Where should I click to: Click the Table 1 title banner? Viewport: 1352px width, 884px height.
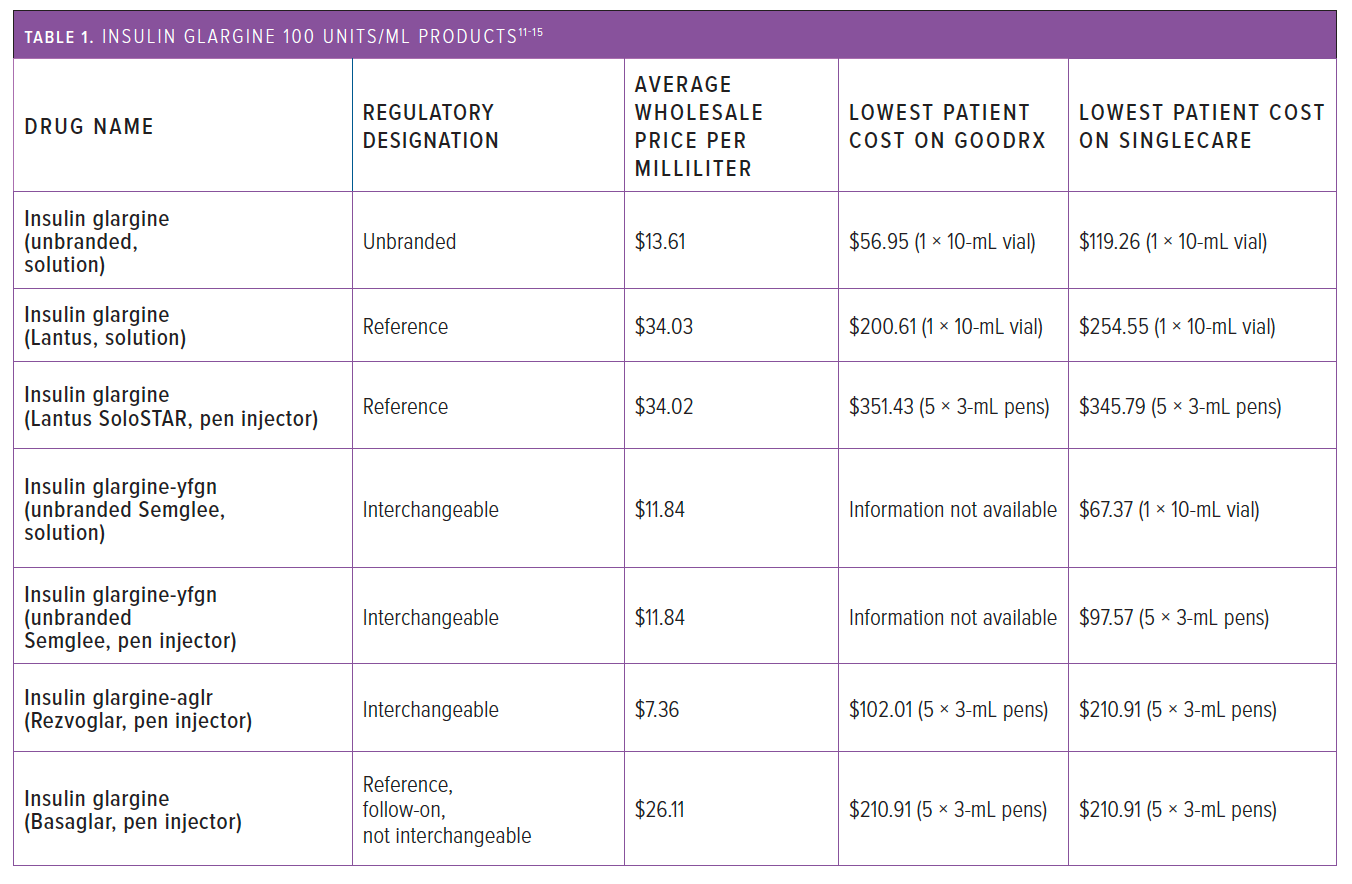tap(675, 35)
